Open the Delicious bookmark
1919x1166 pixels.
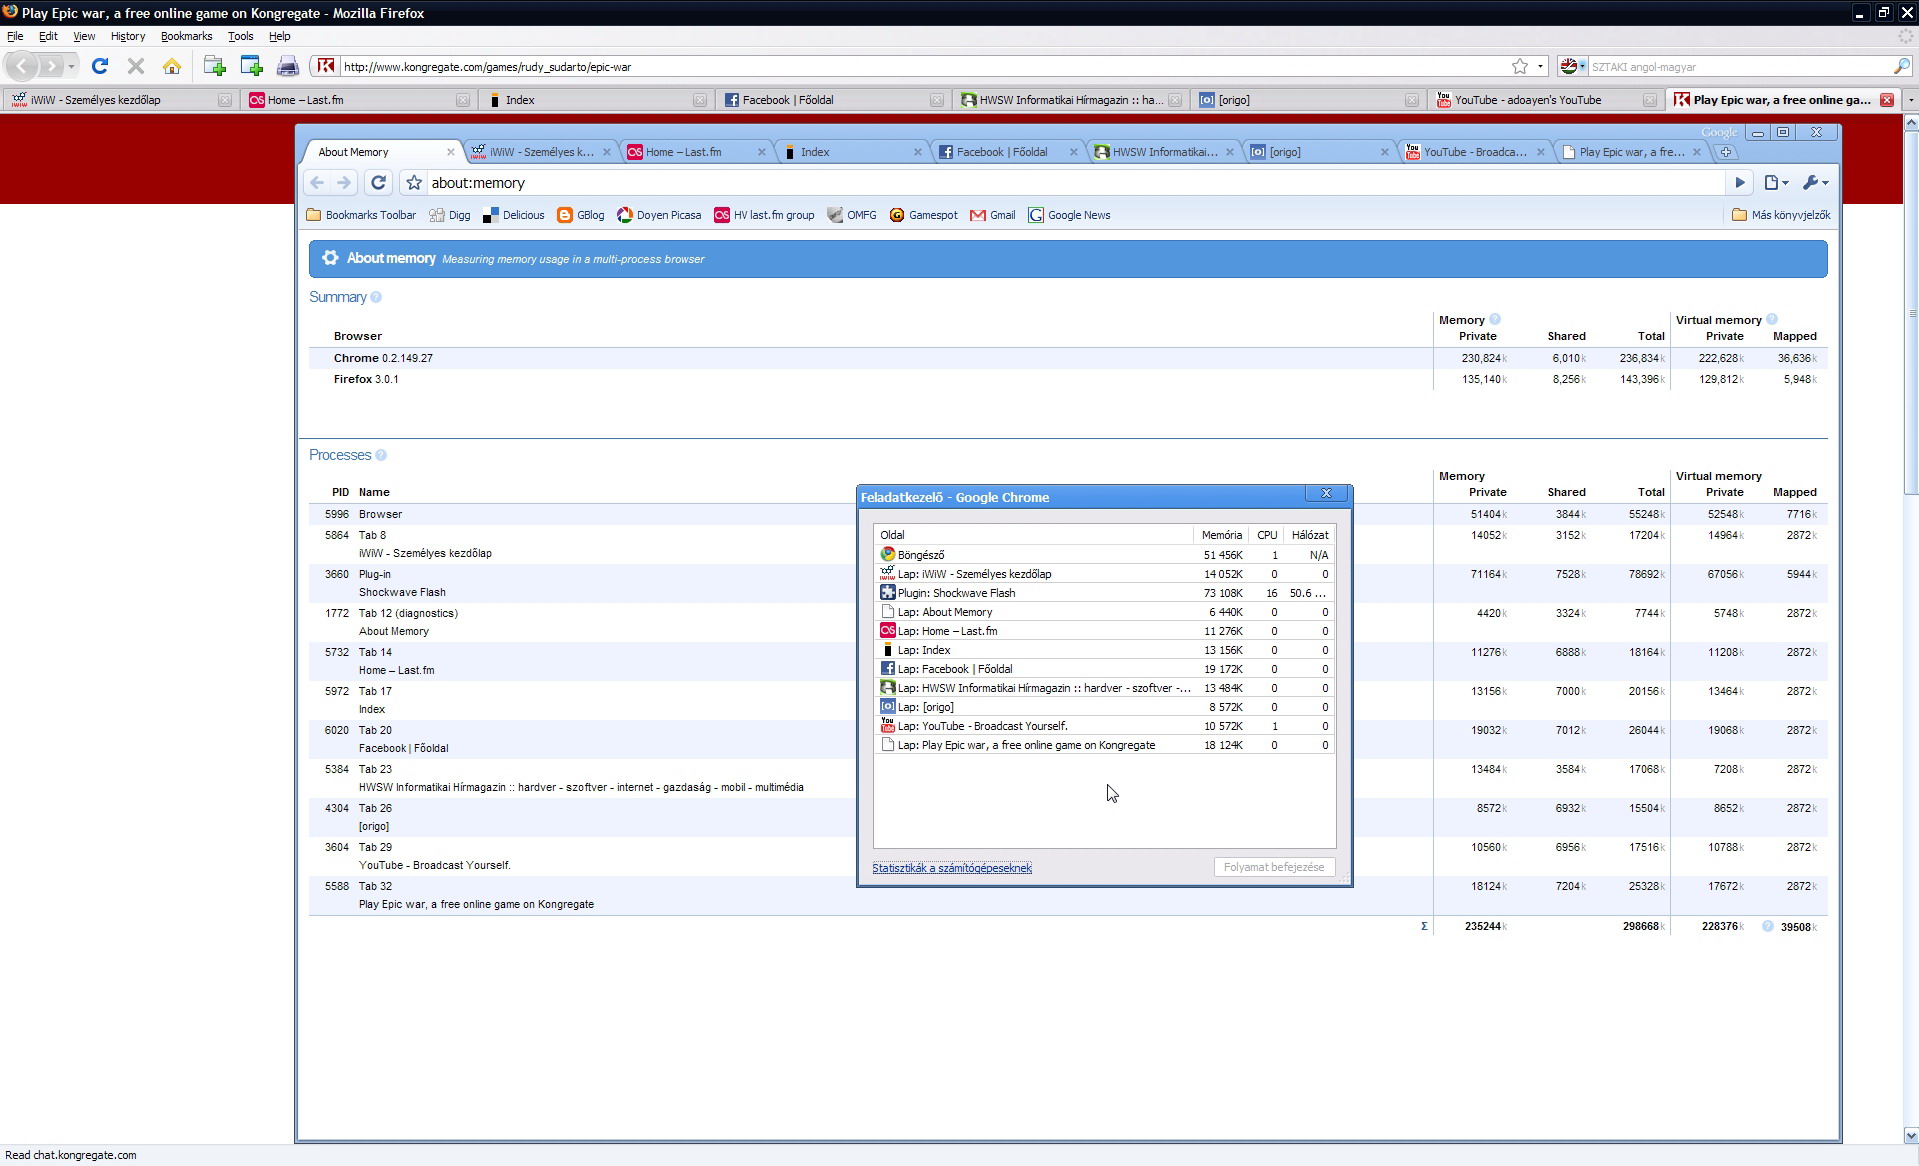tap(513, 215)
